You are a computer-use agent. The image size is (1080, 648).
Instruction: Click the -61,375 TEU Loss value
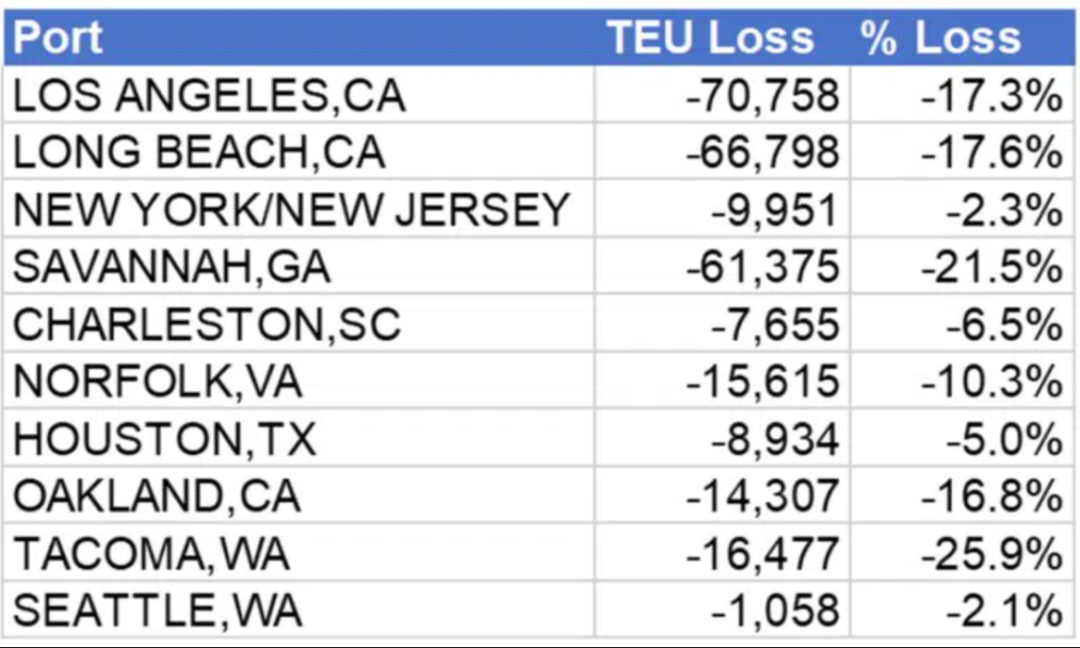pos(762,267)
